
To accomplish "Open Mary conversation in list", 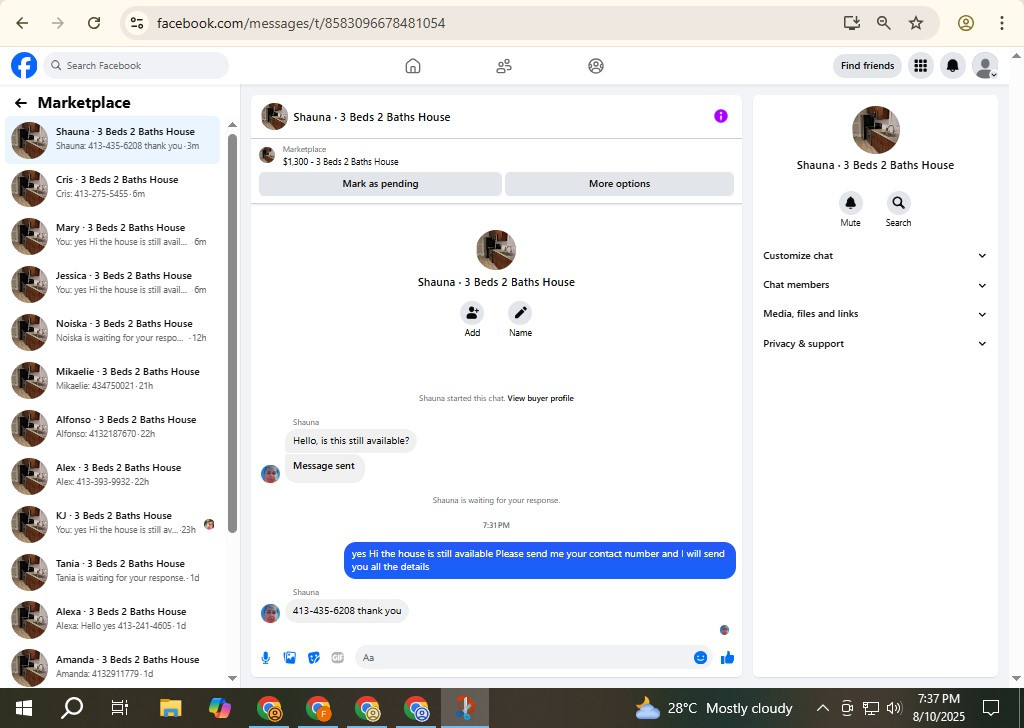I will click(x=112, y=235).
